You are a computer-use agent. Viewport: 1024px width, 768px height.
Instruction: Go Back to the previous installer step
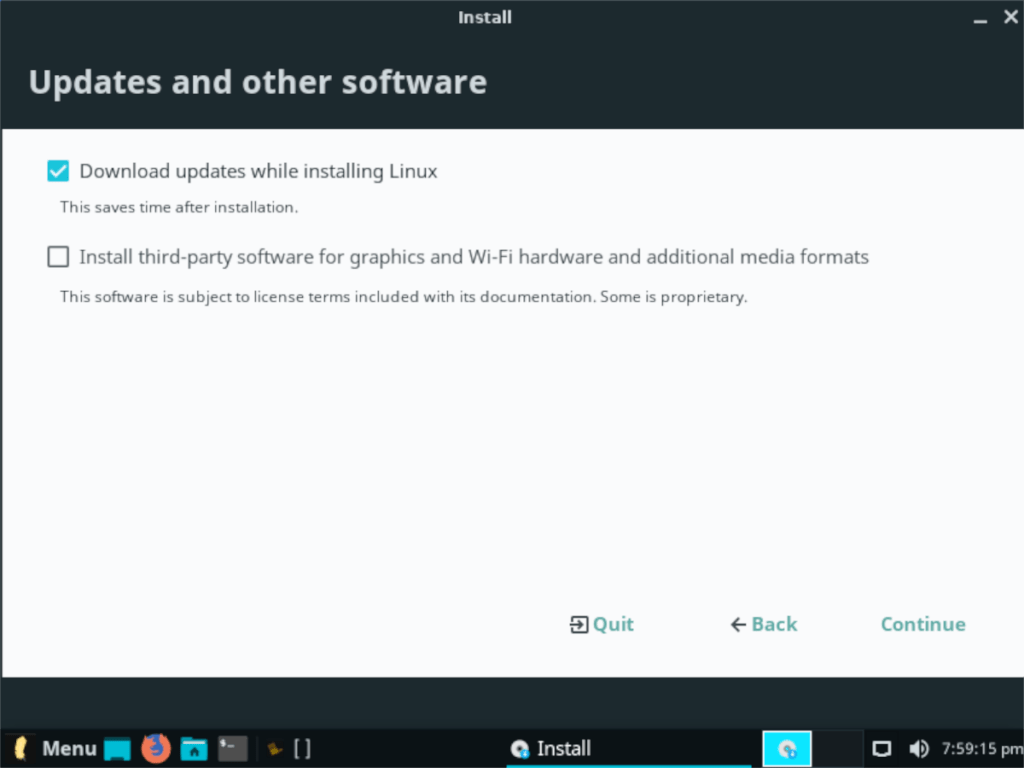click(x=763, y=624)
